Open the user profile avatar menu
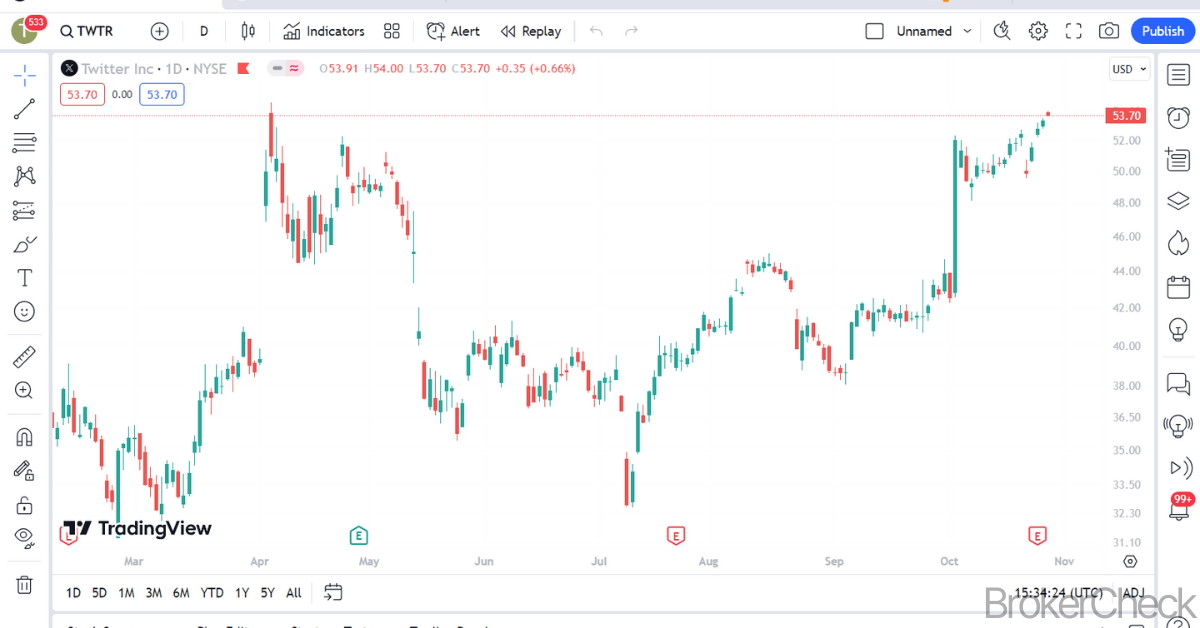This screenshot has width=1200, height=628. point(25,31)
